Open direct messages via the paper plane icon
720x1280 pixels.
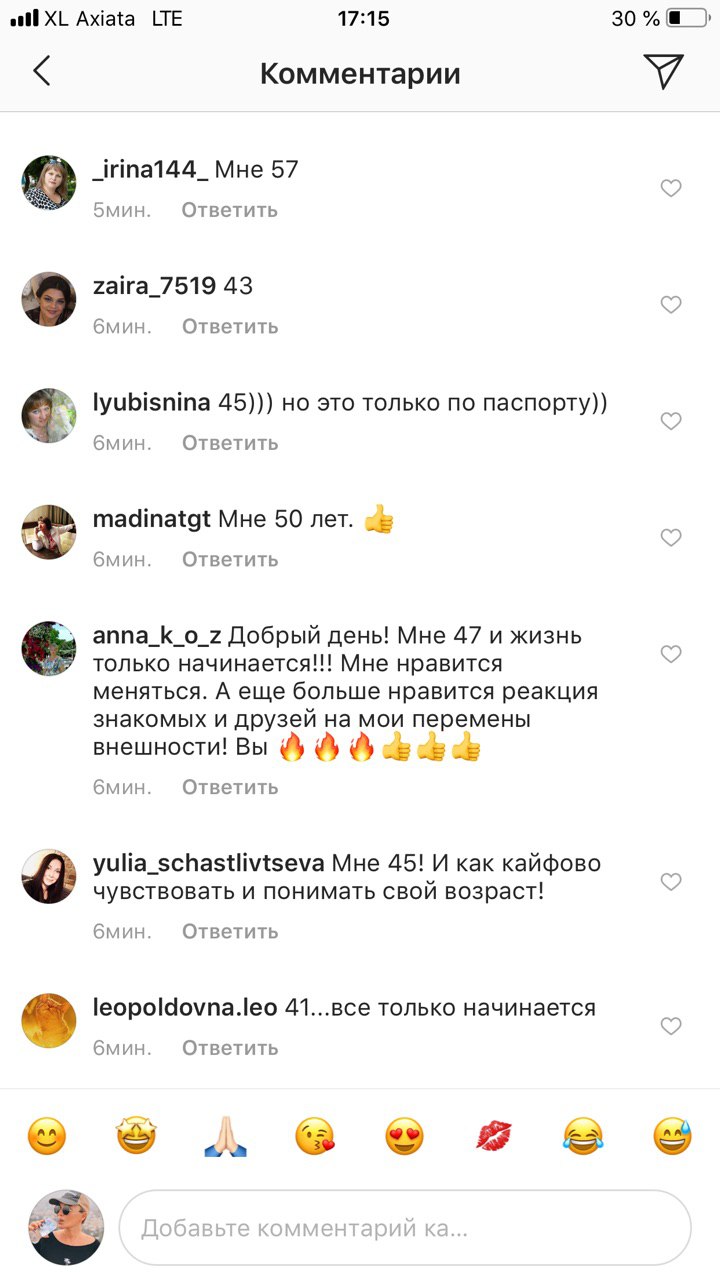663,71
